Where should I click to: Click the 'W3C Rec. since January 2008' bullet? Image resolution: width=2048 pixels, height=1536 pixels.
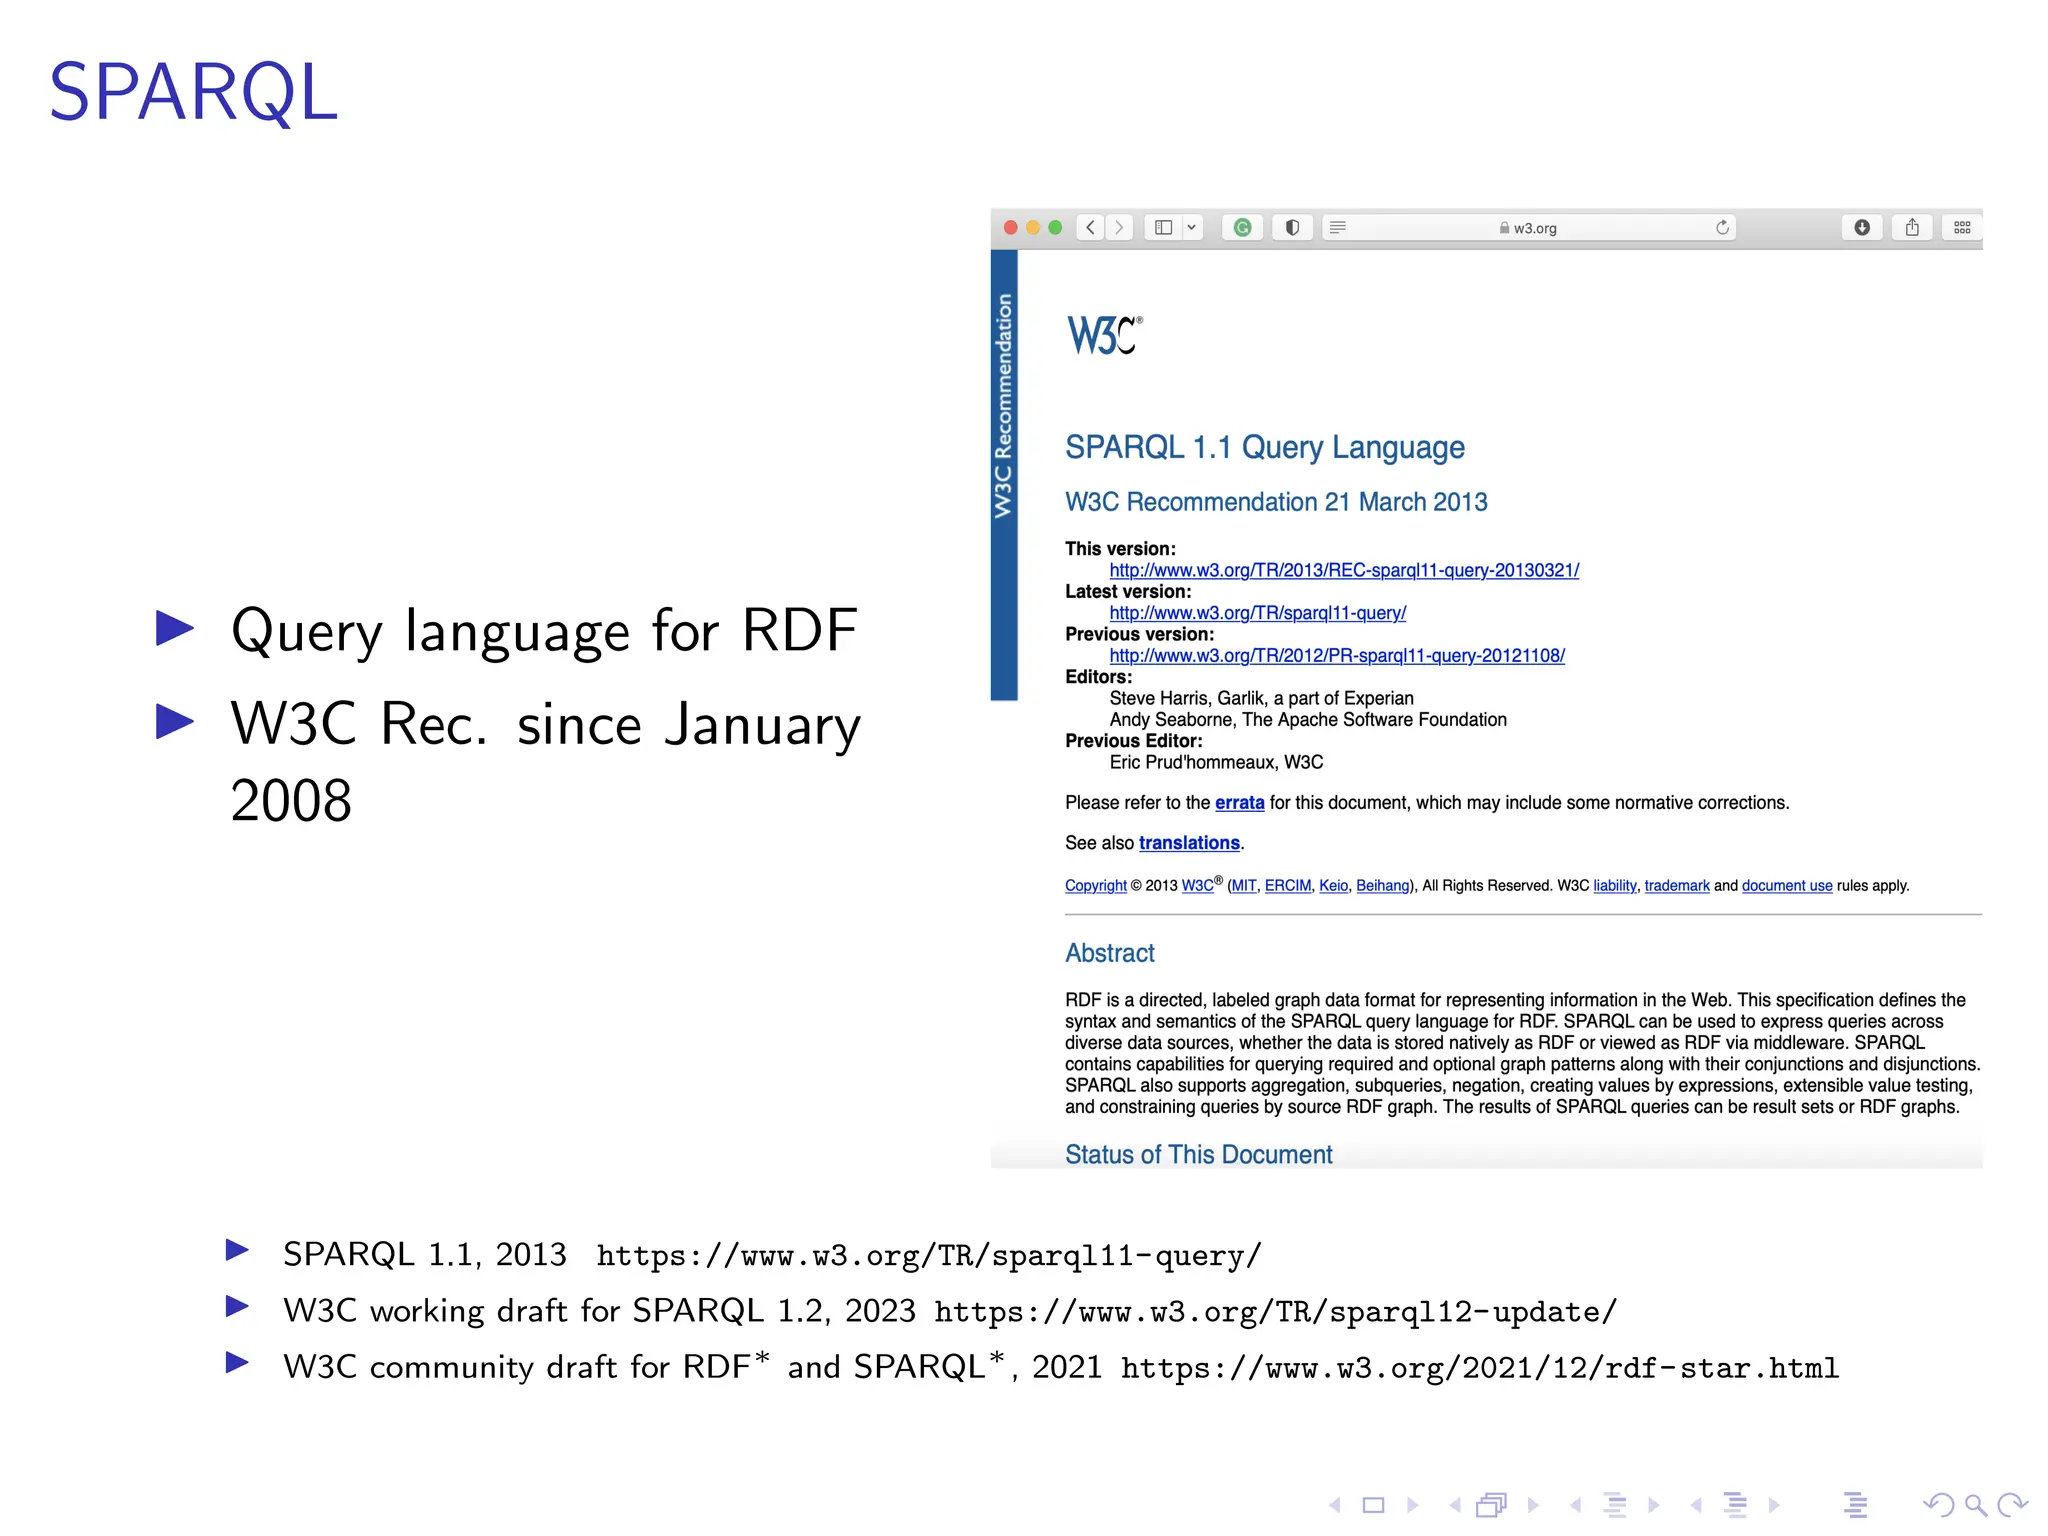545,762
